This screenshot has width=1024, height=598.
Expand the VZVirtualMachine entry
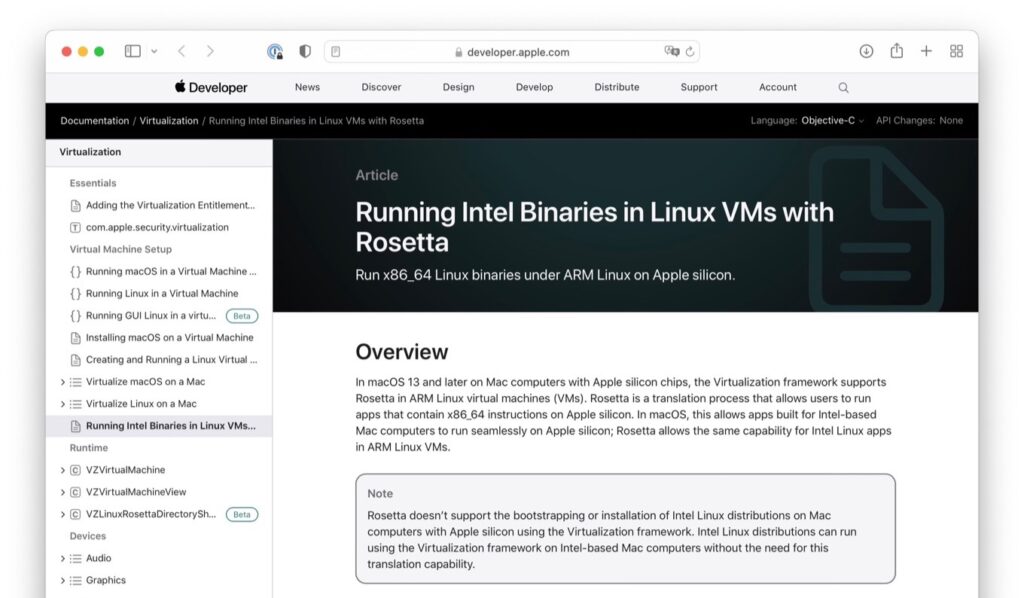tap(62, 470)
